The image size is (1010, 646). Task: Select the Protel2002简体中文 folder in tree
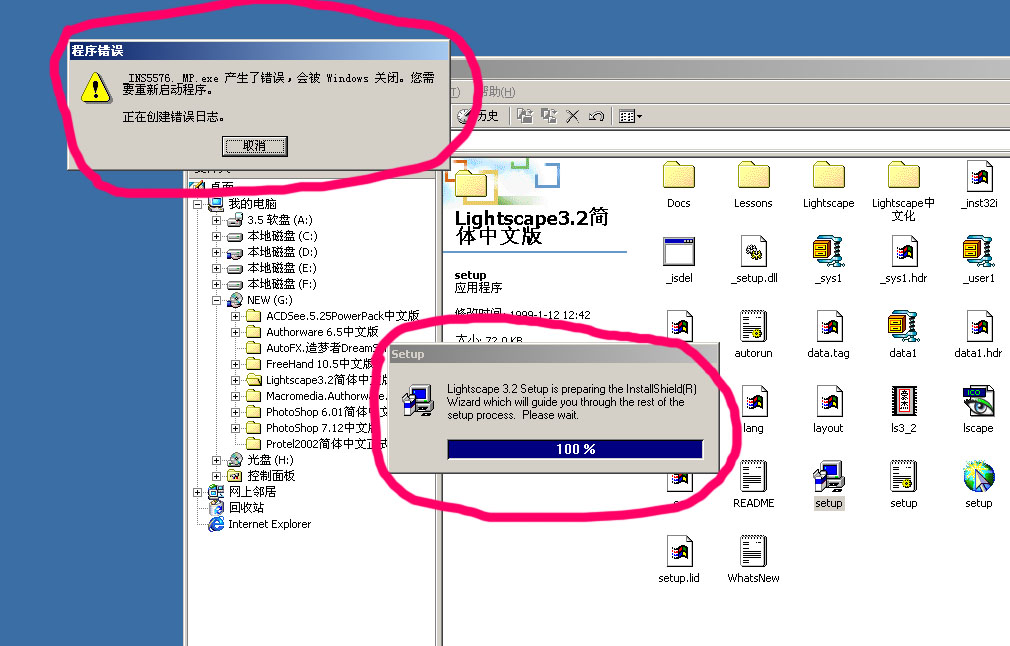pyautogui.click(x=326, y=444)
